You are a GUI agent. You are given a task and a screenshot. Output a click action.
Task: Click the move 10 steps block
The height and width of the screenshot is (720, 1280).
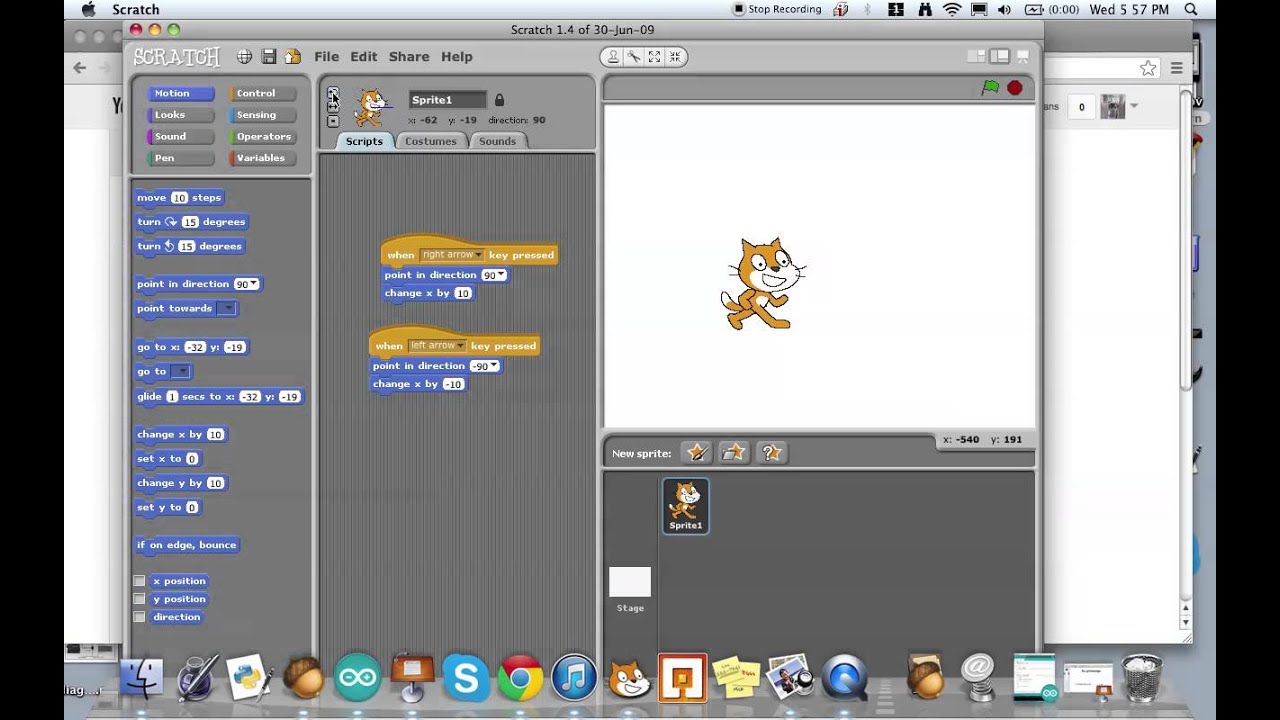(180, 198)
